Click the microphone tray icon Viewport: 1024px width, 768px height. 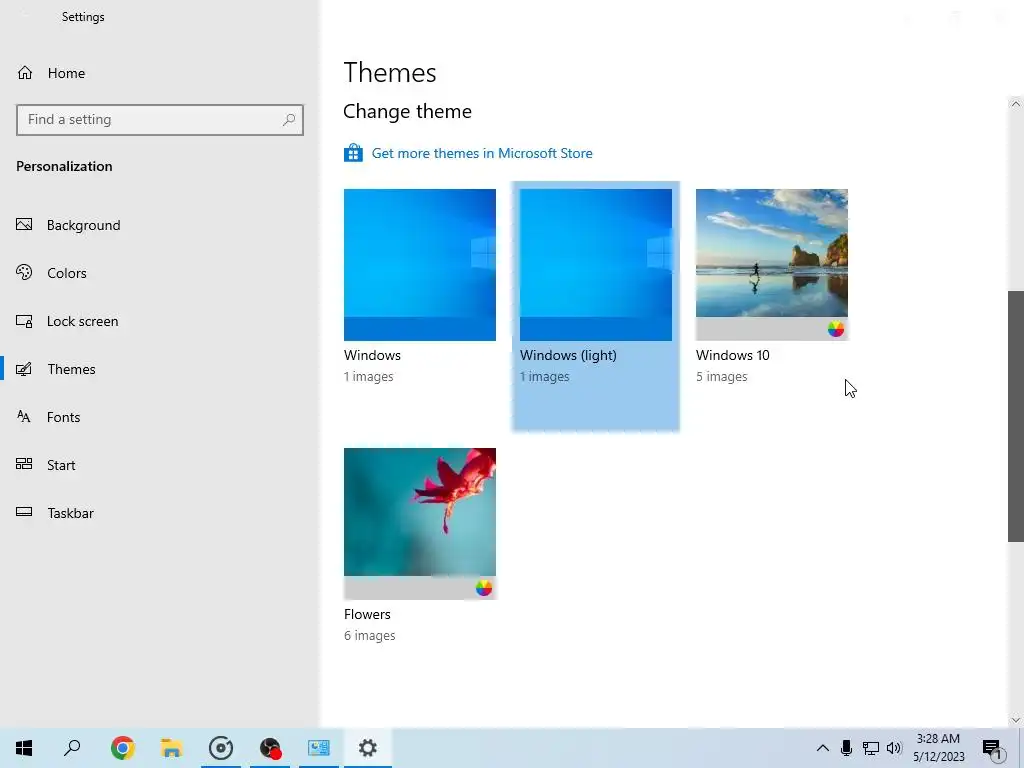pyautogui.click(x=846, y=748)
